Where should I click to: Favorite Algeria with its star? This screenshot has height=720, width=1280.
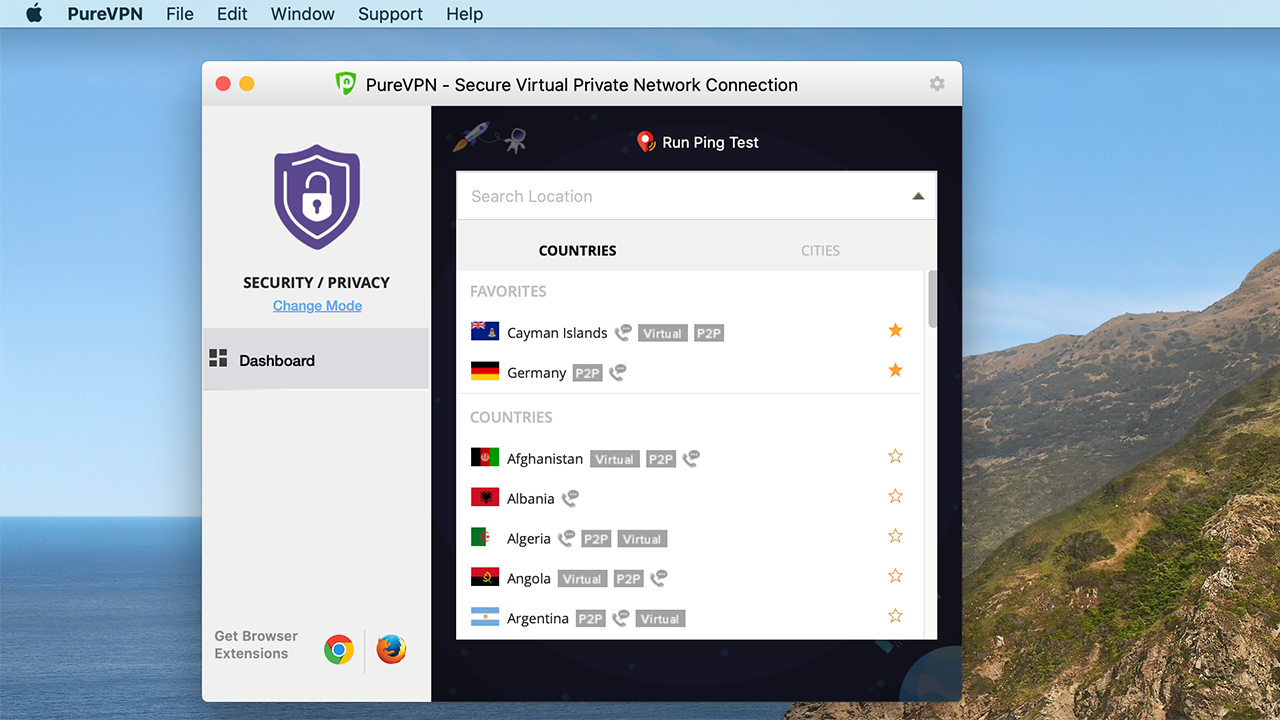tap(895, 536)
